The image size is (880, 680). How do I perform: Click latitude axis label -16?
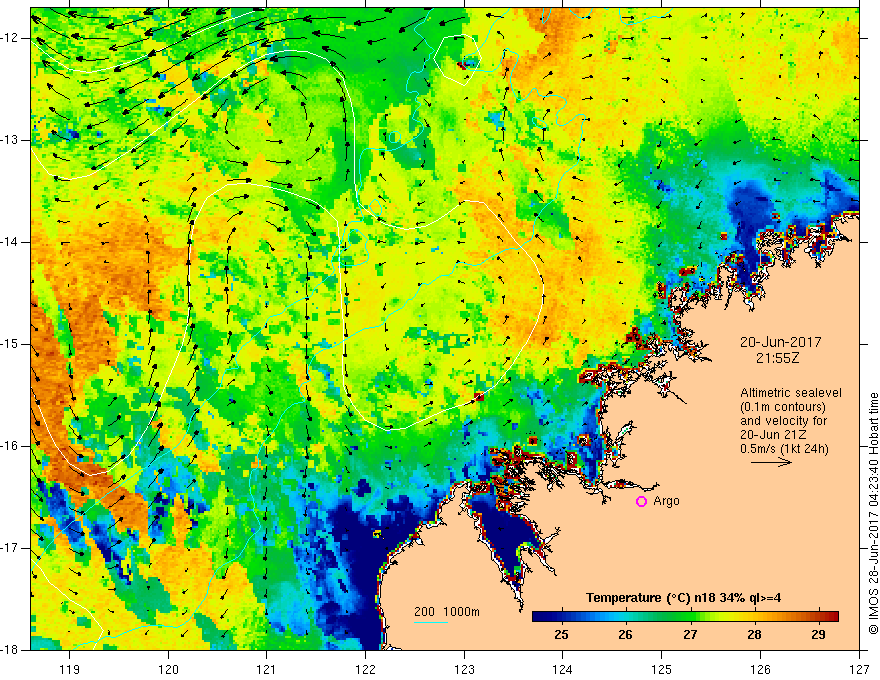point(10,446)
